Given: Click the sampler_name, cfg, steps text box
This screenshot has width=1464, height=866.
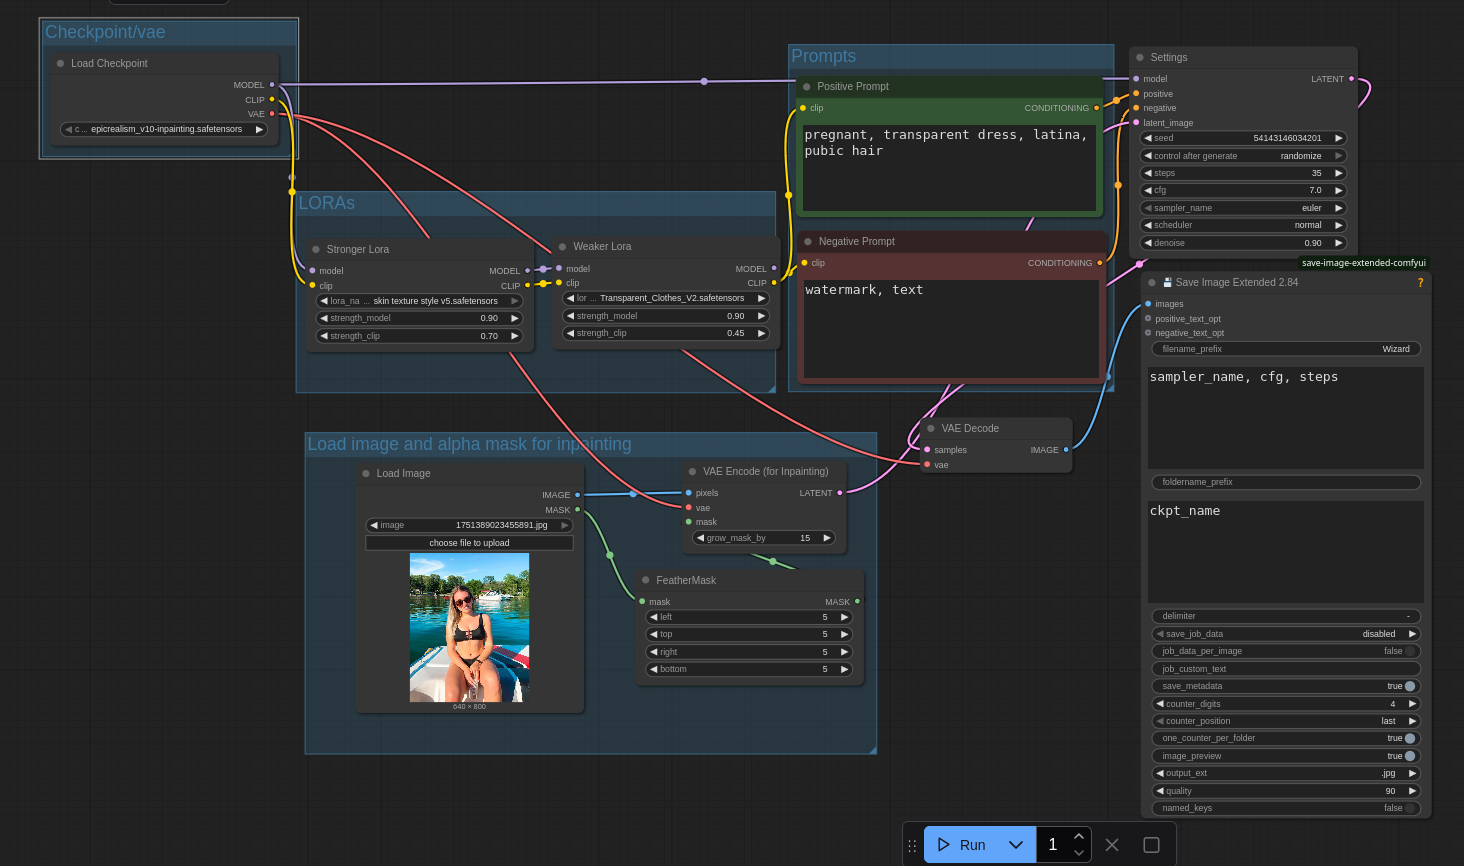Looking at the screenshot, I should coord(1286,417).
